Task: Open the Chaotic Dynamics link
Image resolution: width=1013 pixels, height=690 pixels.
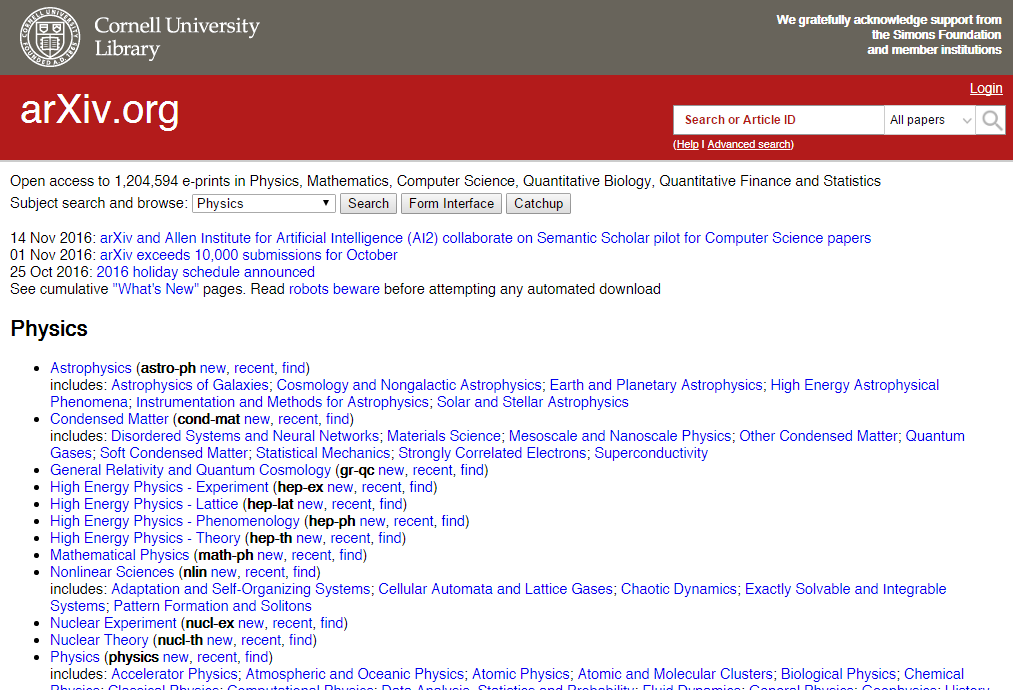Action: point(678,589)
